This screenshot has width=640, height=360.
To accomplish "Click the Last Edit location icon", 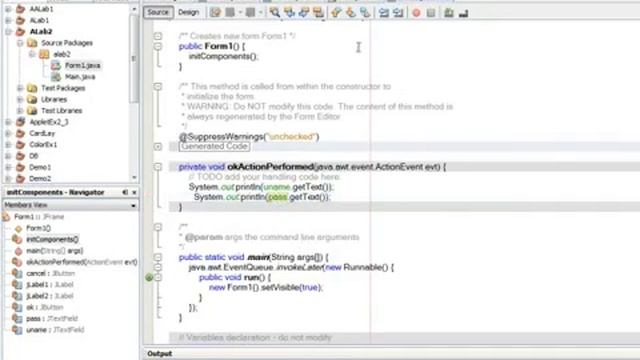I will (x=215, y=13).
